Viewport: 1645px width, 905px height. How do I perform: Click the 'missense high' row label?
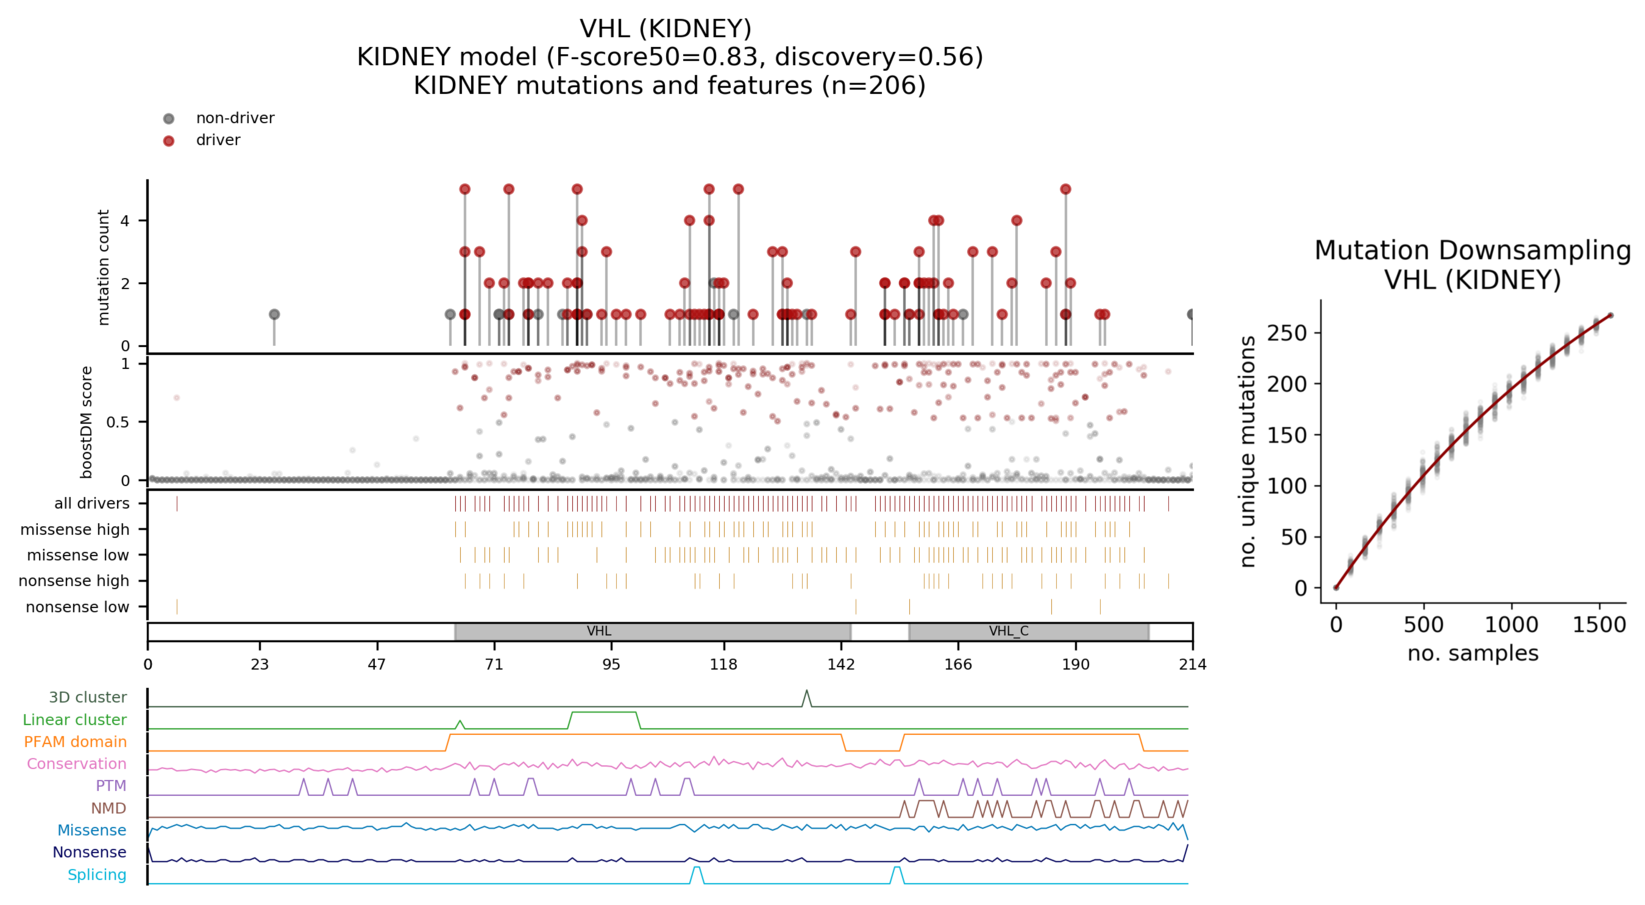click(75, 530)
